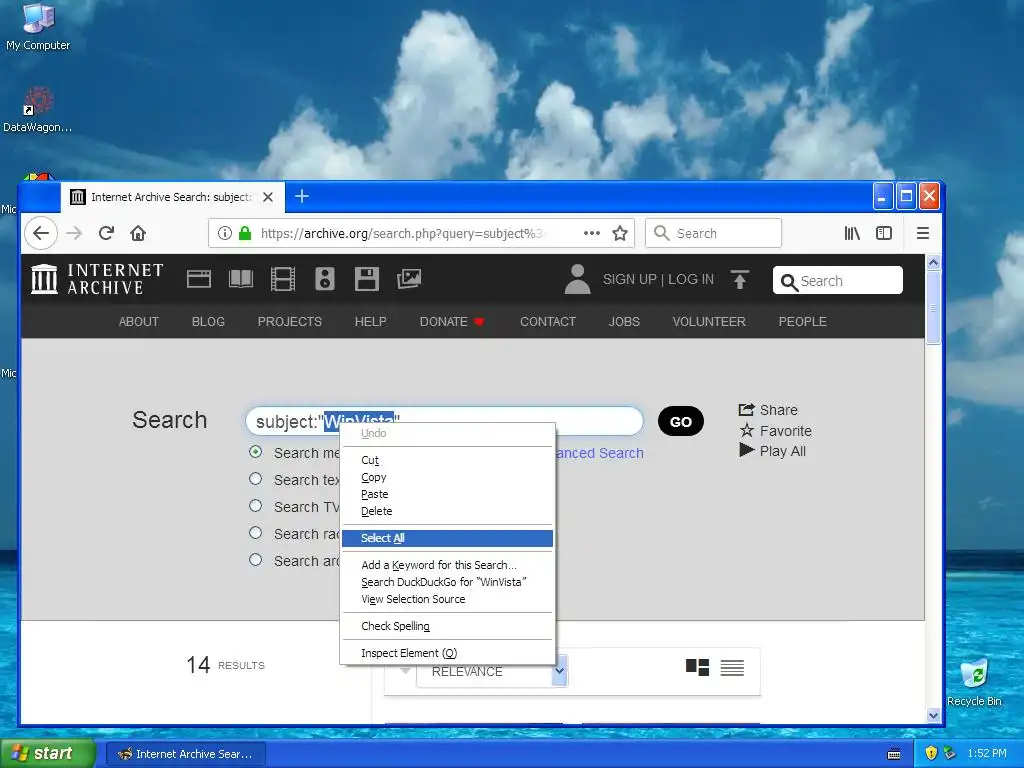Open the DataWagon desktop shortcut
Screen dimensions: 1024x768
(38, 110)
